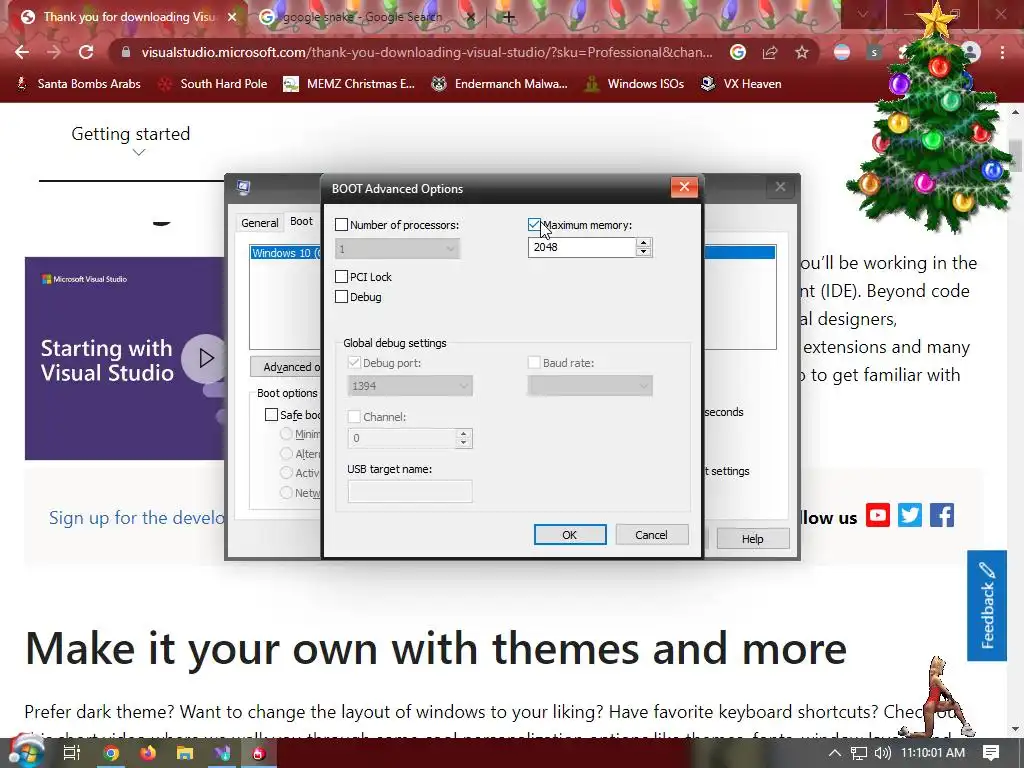Increase Maximum memory with up spinner

point(644,242)
